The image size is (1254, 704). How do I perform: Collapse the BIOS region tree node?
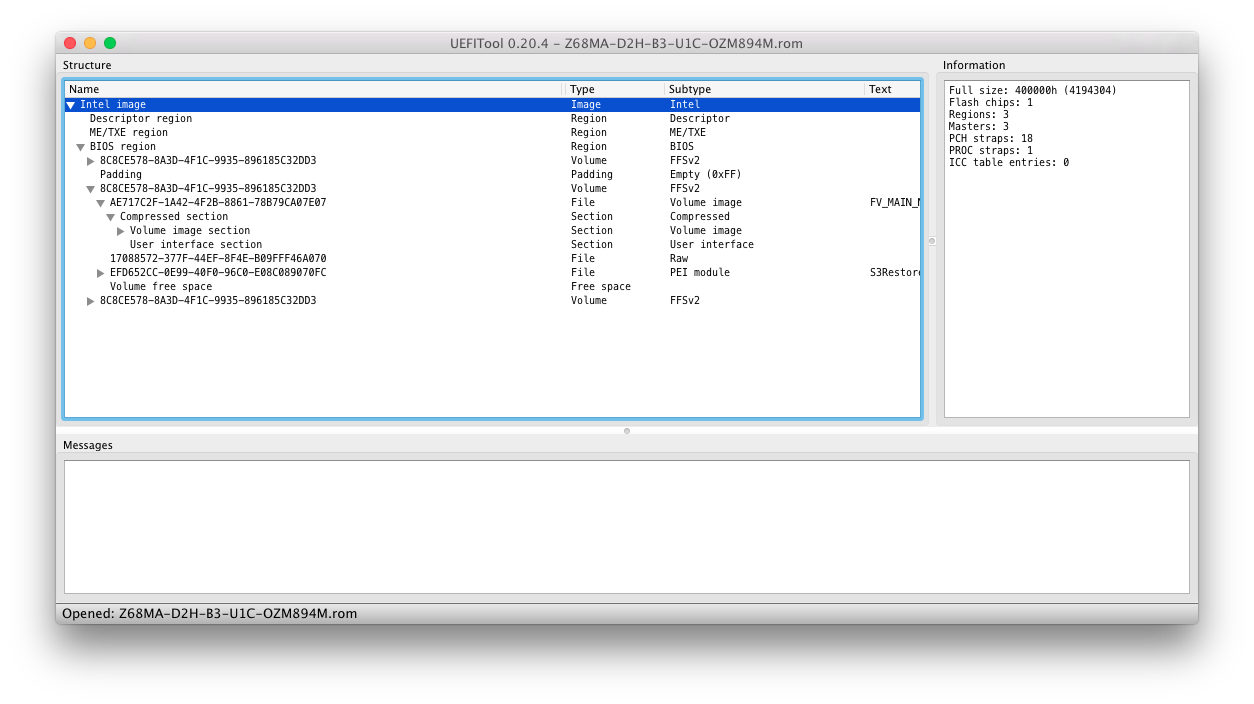click(x=81, y=147)
